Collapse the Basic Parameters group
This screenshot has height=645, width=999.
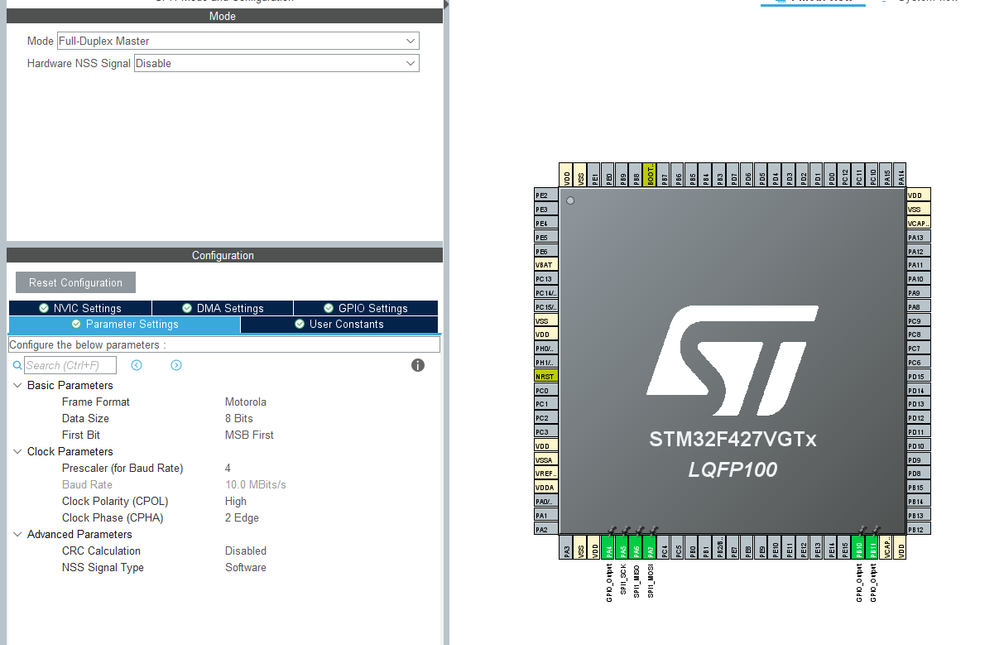click(x=17, y=385)
